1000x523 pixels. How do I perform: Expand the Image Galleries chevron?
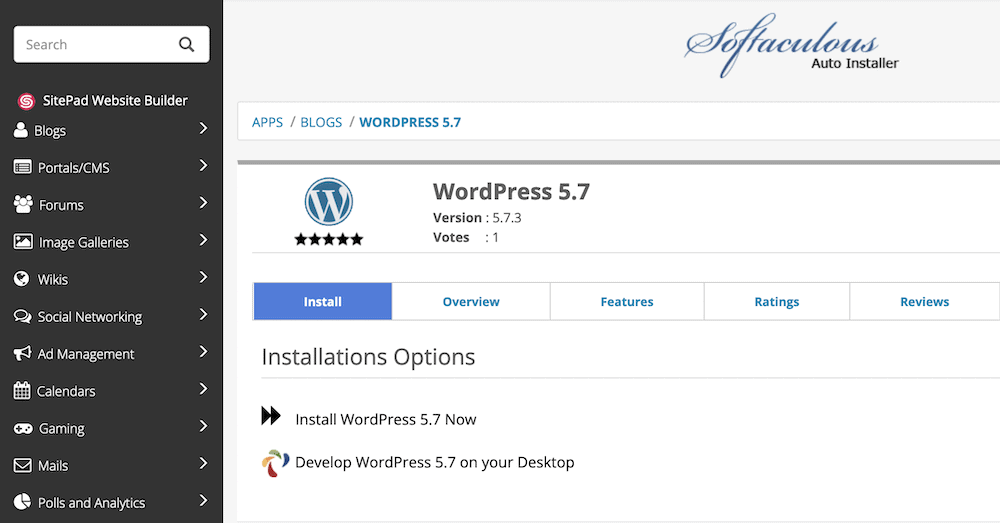pos(203,240)
